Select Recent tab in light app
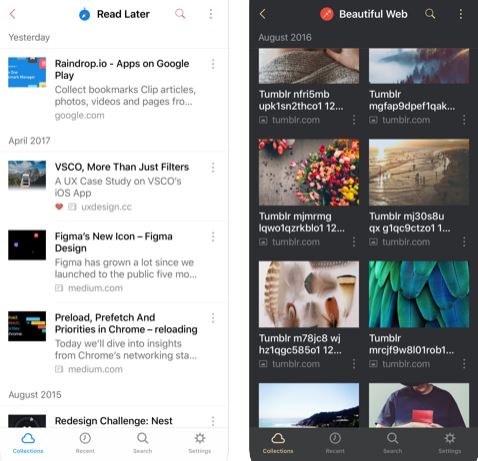This screenshot has height=461, width=478. (85, 443)
